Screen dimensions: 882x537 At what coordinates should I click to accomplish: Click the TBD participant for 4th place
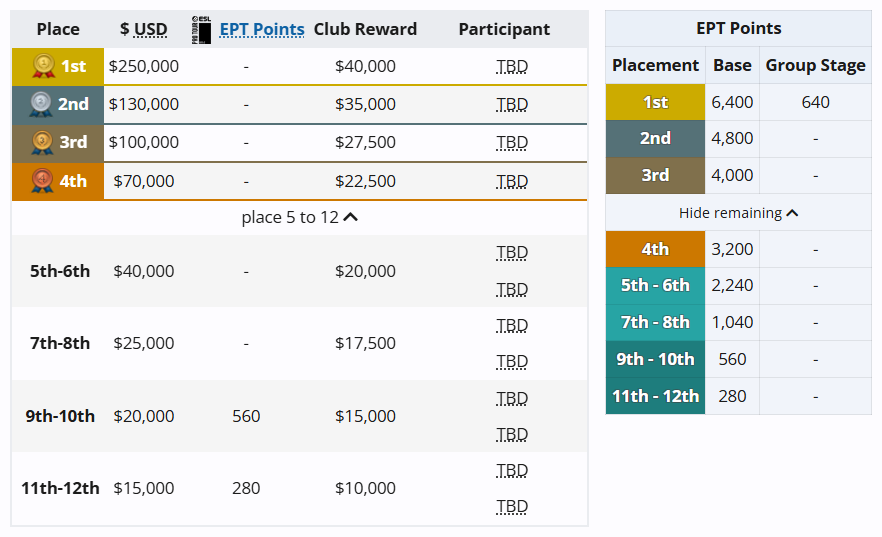tap(512, 181)
